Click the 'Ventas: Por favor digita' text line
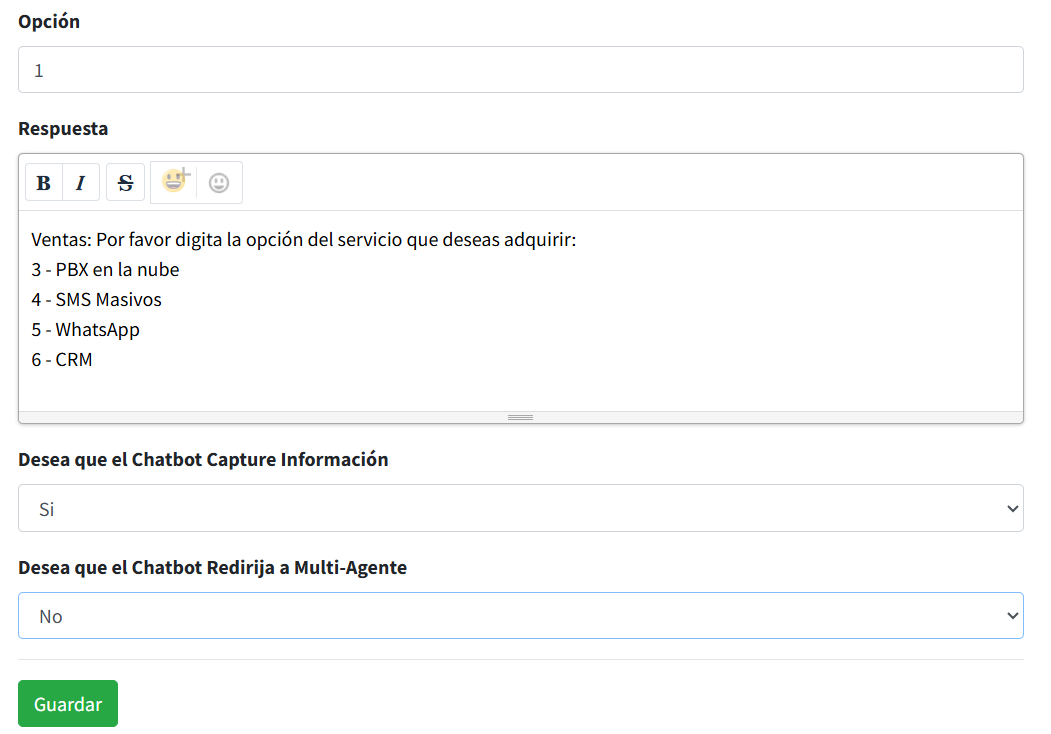 (304, 240)
